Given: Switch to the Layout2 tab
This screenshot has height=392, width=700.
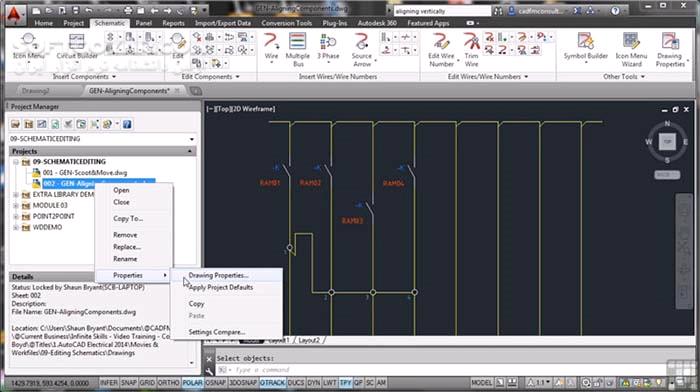Looking at the screenshot, I should pos(309,340).
